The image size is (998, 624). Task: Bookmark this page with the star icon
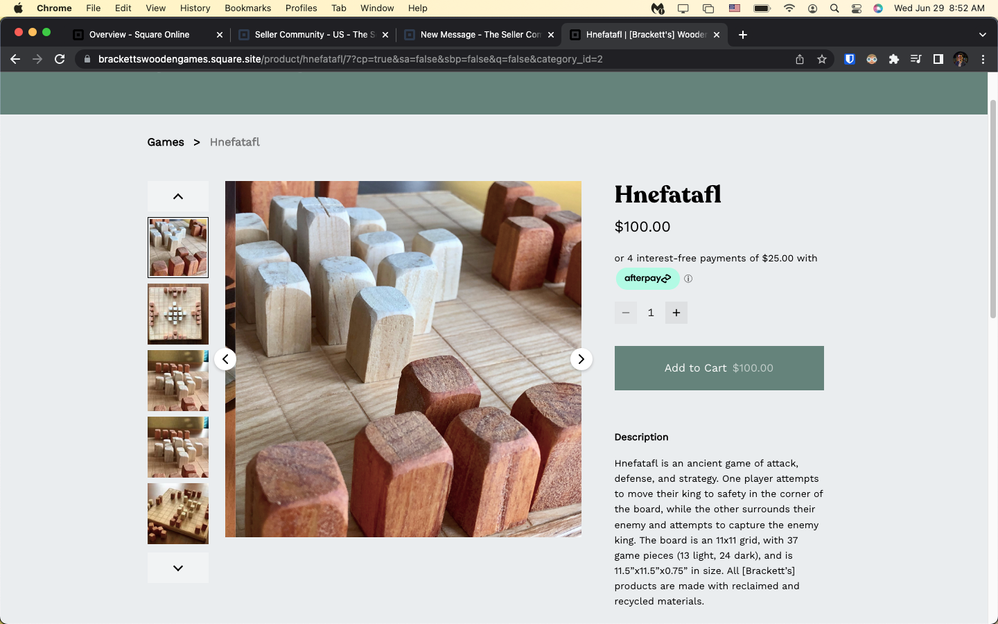coord(822,59)
